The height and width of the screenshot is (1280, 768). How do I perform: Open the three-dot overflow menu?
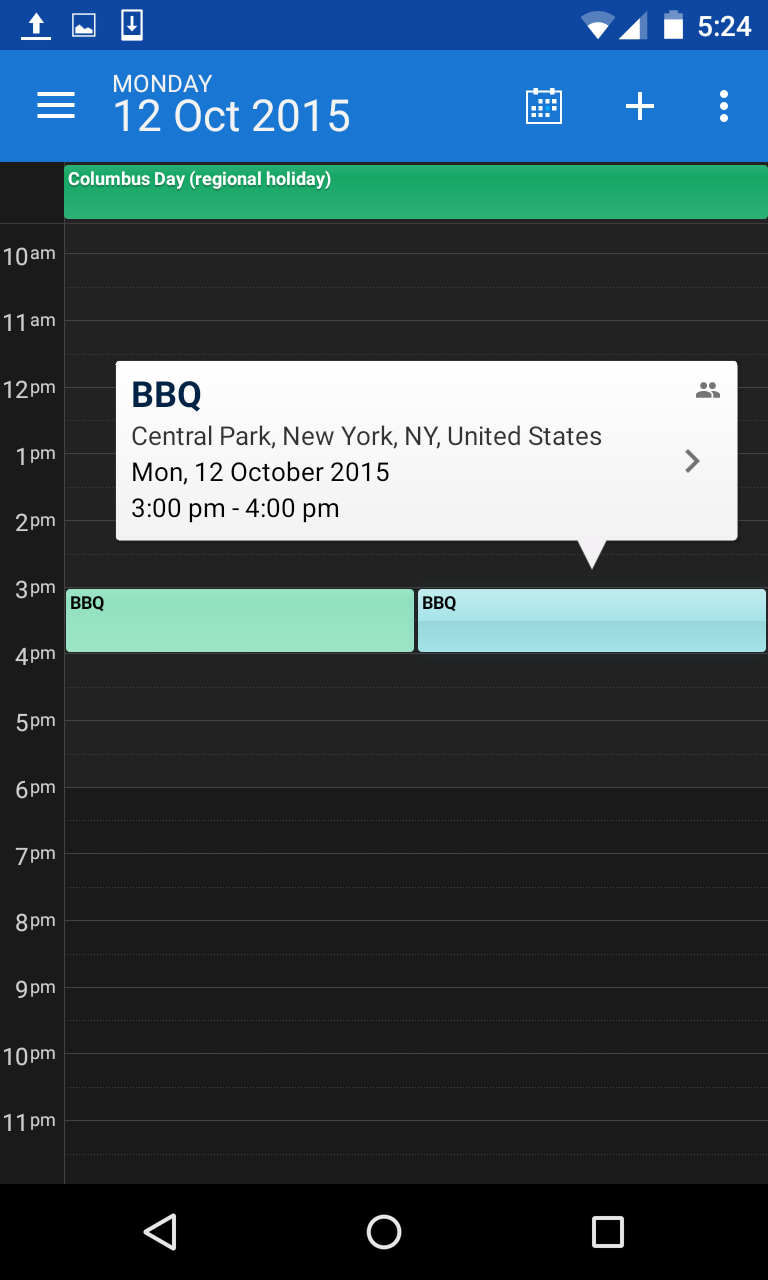click(x=723, y=106)
